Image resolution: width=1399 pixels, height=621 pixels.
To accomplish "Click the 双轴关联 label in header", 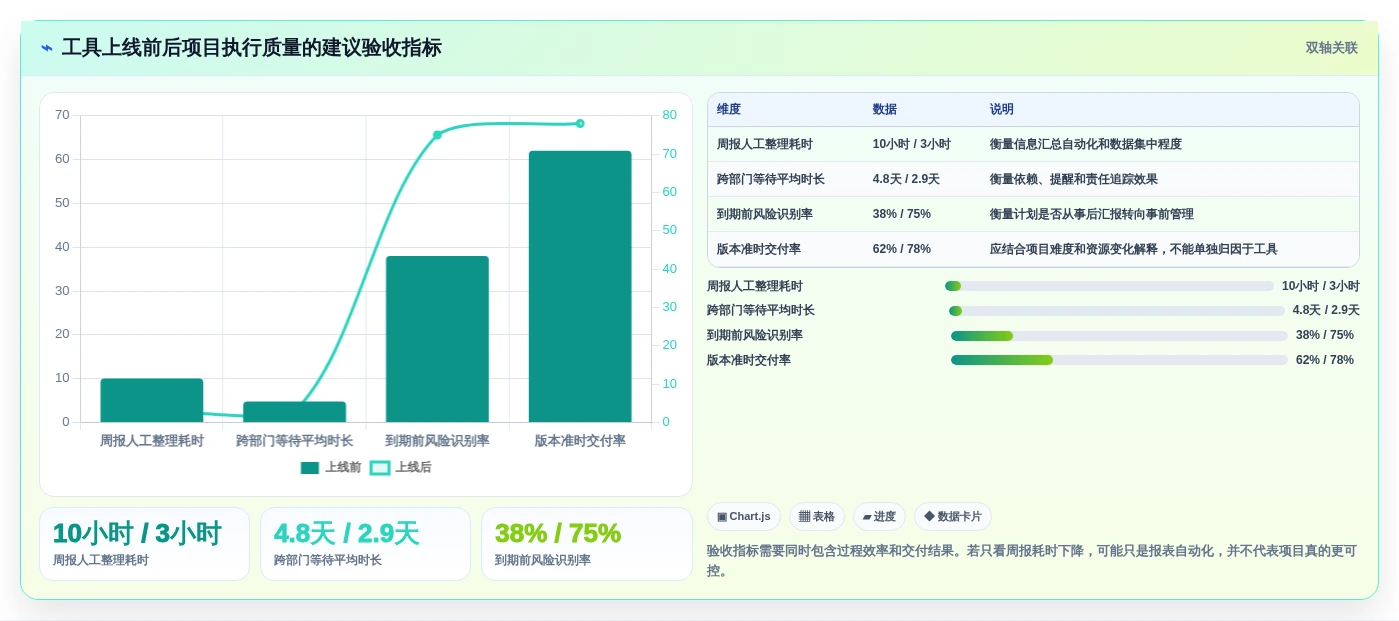I will click(x=1331, y=48).
